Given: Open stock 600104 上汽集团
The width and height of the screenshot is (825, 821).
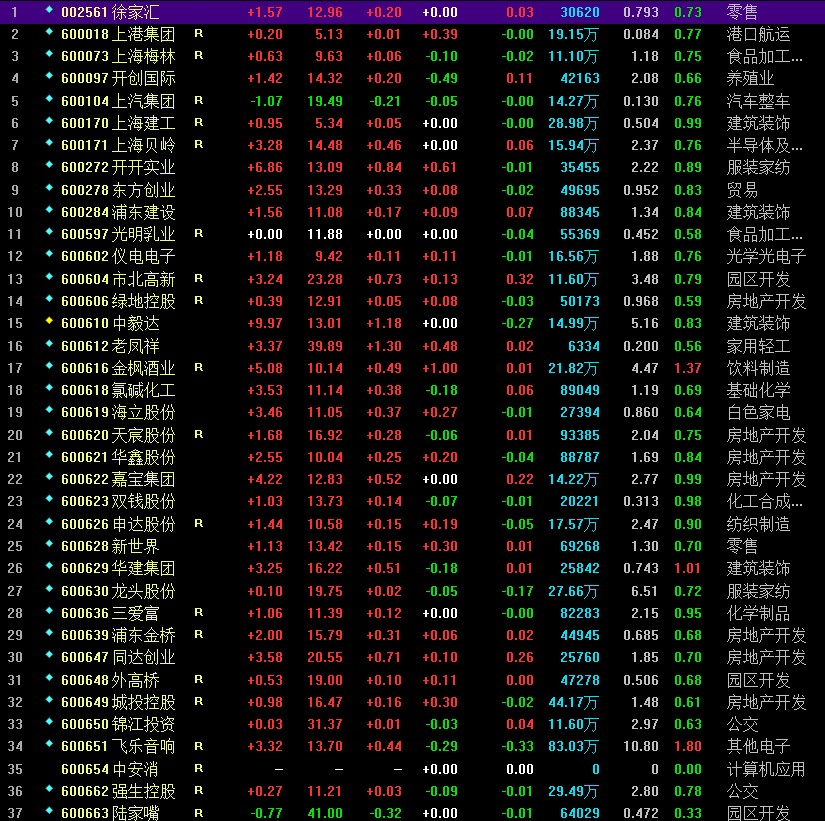Looking at the screenshot, I should point(117,101).
